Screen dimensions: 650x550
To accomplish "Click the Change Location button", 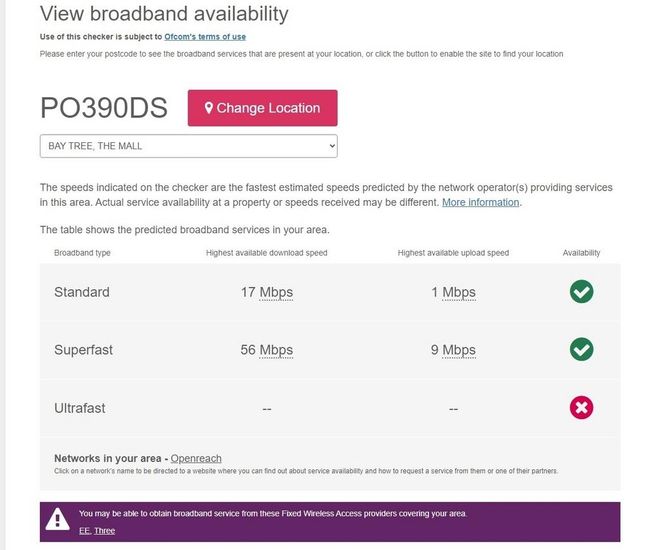I will (262, 108).
